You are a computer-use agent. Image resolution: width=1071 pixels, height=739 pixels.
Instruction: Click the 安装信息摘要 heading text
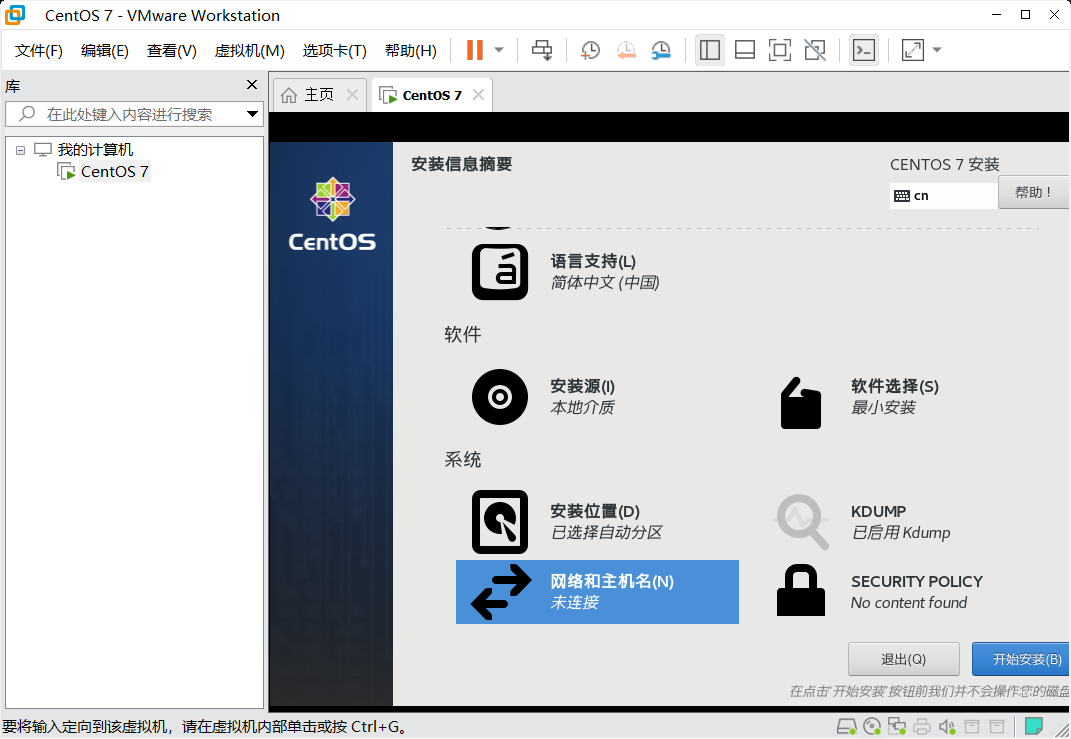point(462,164)
